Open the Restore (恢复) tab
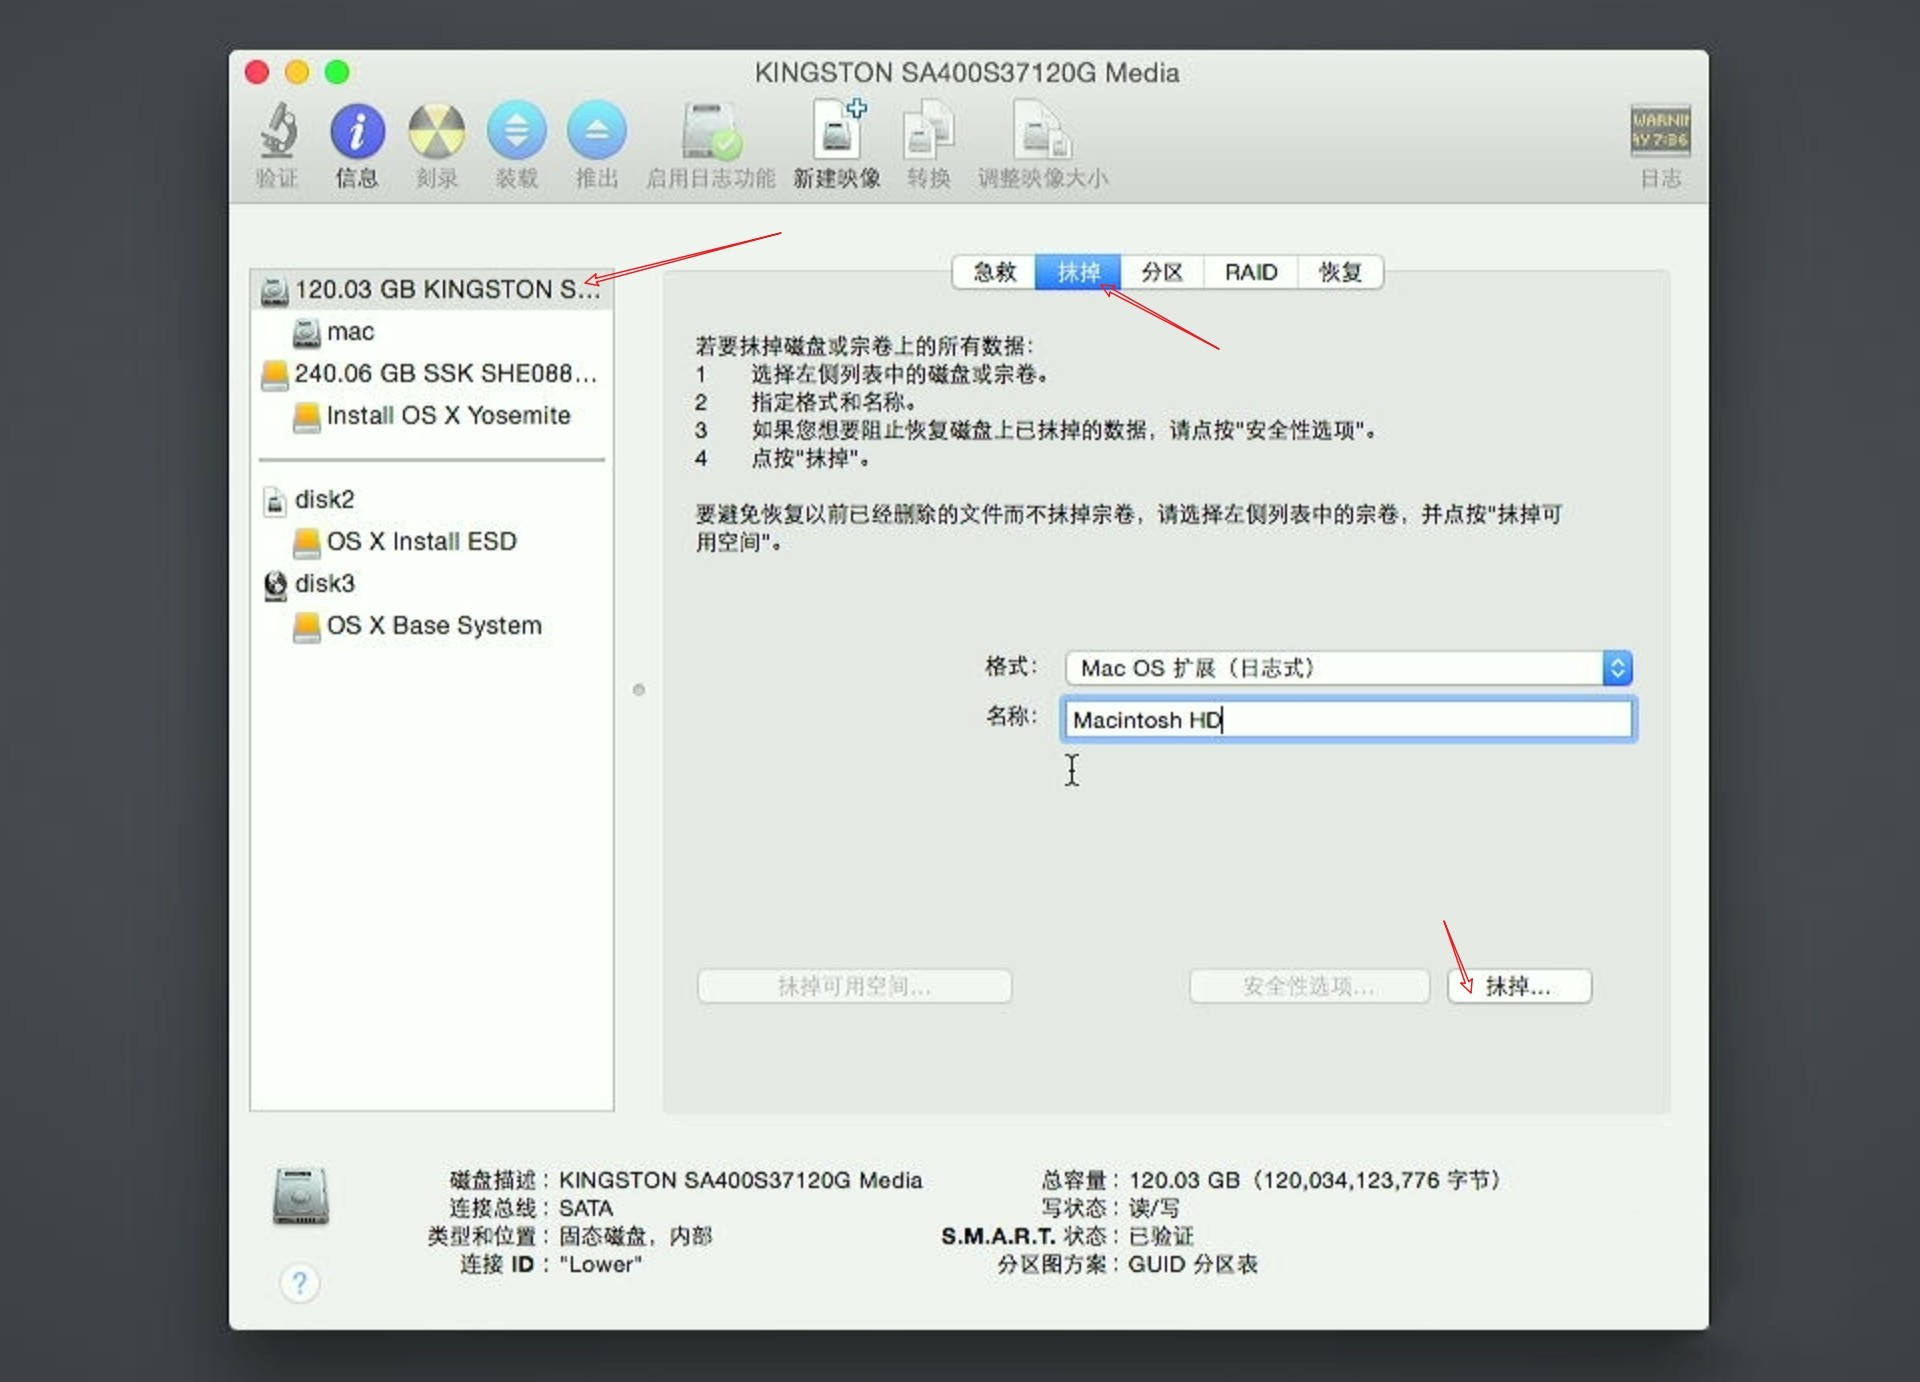This screenshot has width=1920, height=1382. coord(1340,272)
